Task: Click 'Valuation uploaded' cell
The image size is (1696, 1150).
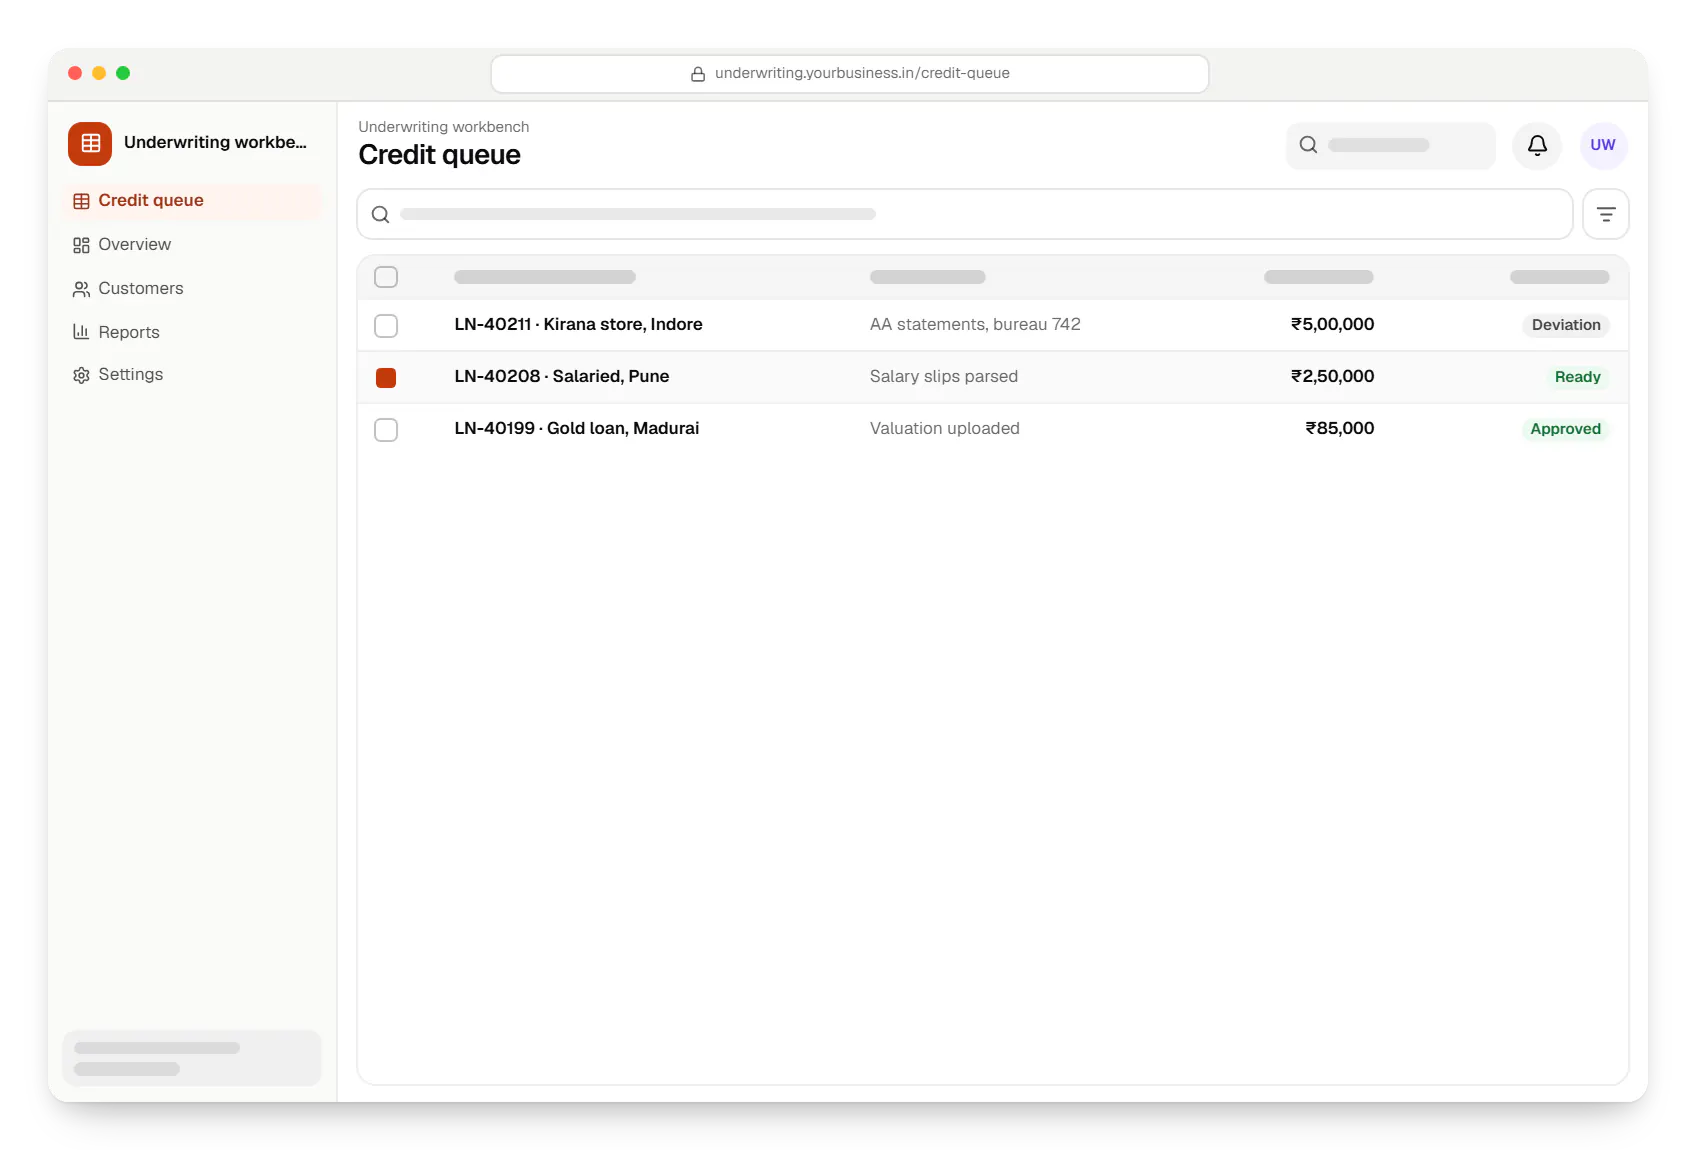Action: pyautogui.click(x=945, y=428)
